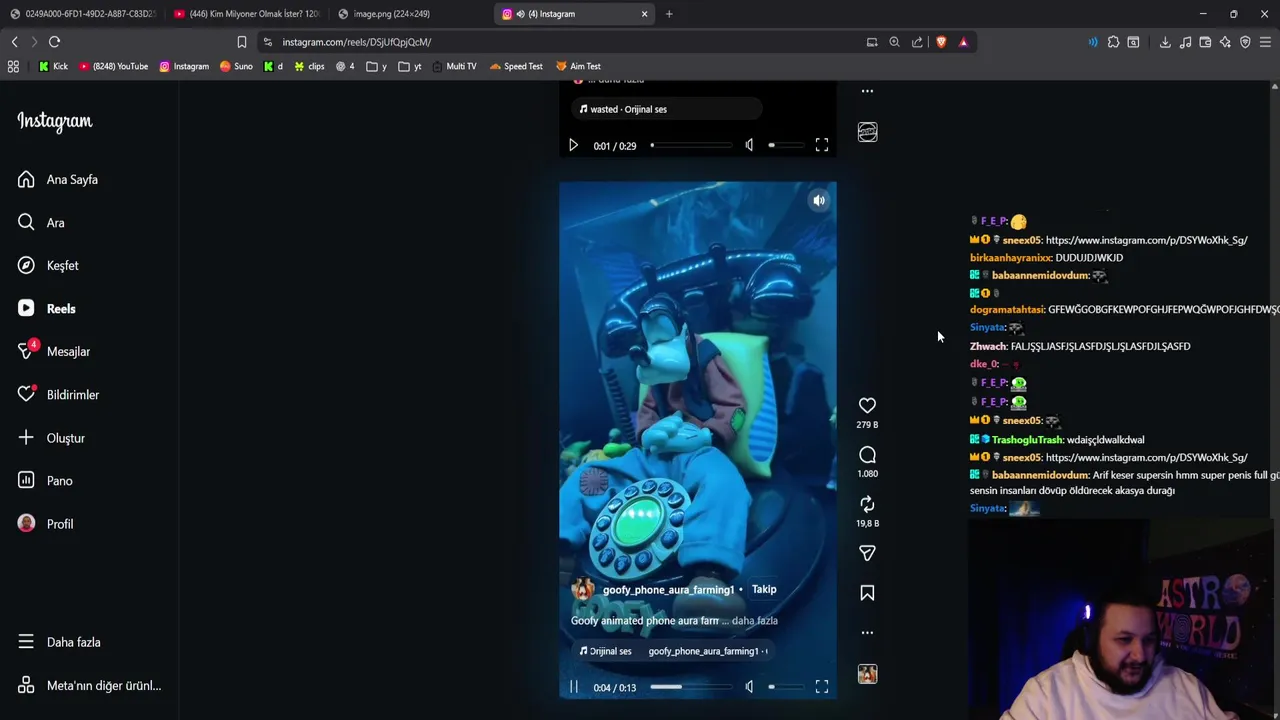Bookmark this page in address bar
The width and height of the screenshot is (1280, 720).
click(x=241, y=42)
